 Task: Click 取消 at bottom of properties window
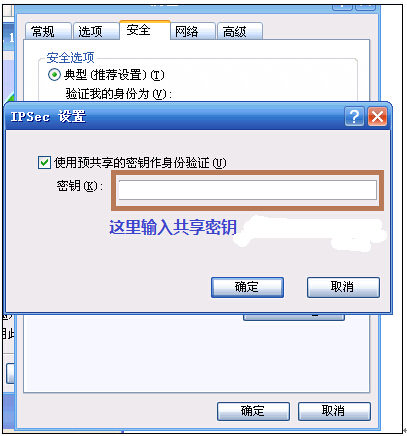coord(334,411)
